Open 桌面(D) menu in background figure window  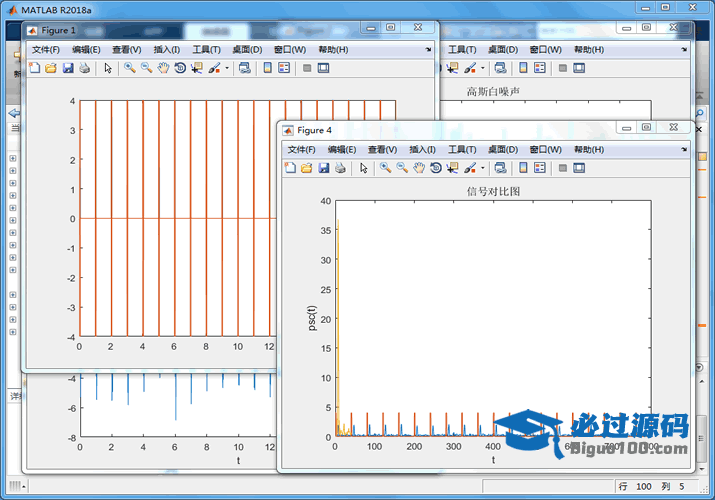pos(503,50)
